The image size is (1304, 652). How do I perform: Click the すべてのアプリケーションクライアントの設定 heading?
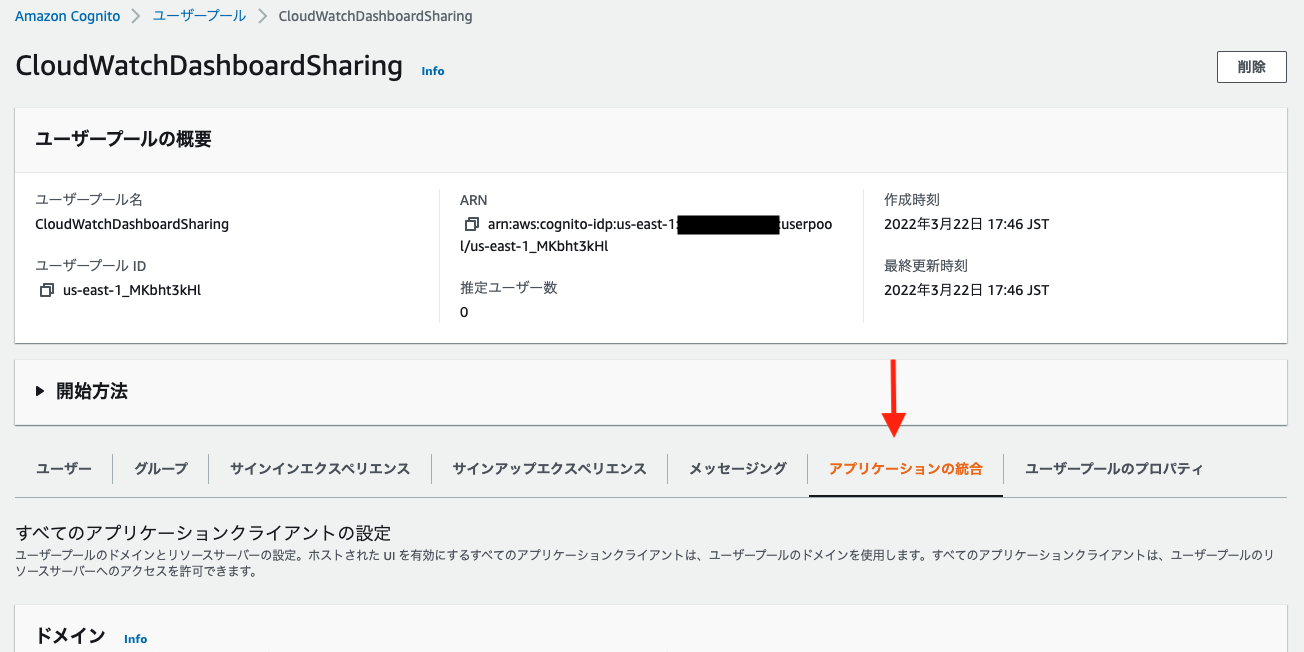[x=203, y=532]
